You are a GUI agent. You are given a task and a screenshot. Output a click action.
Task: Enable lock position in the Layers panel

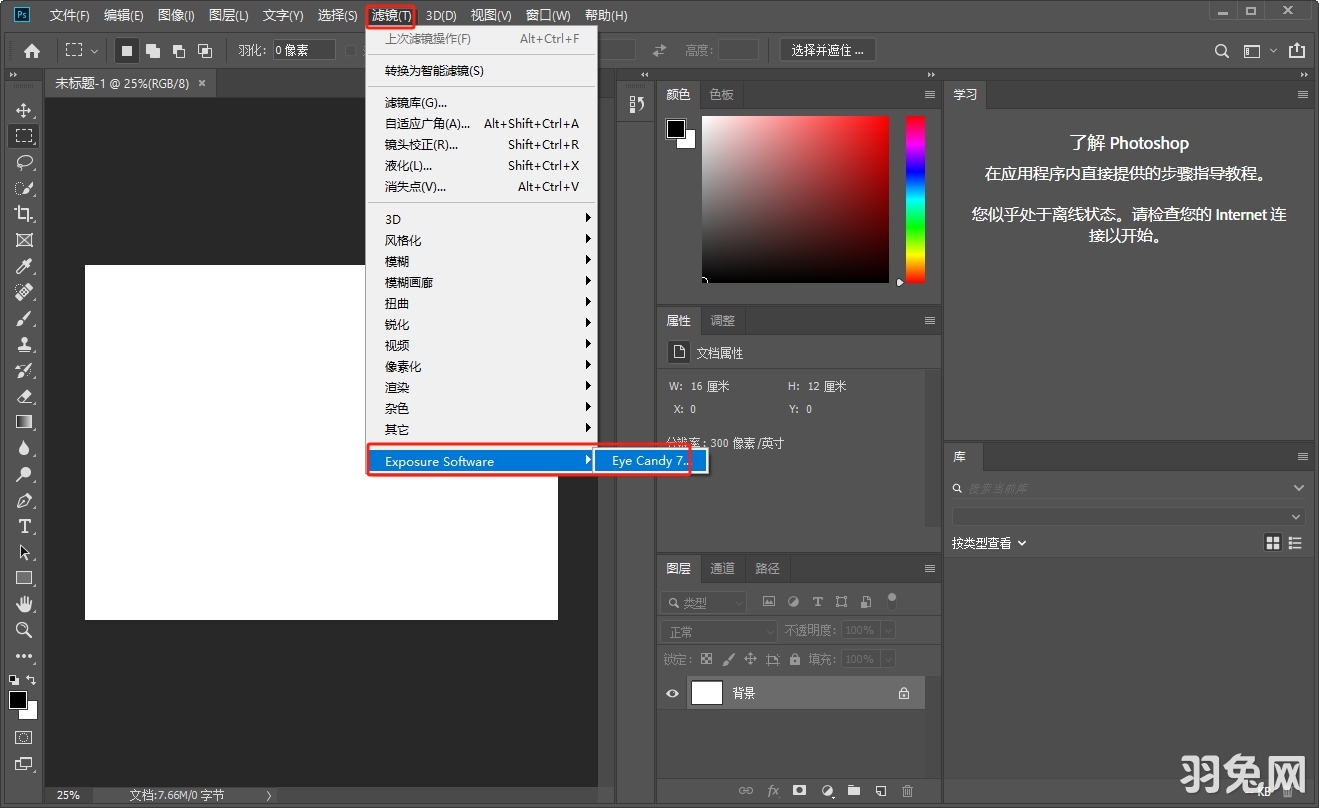[x=750, y=659]
